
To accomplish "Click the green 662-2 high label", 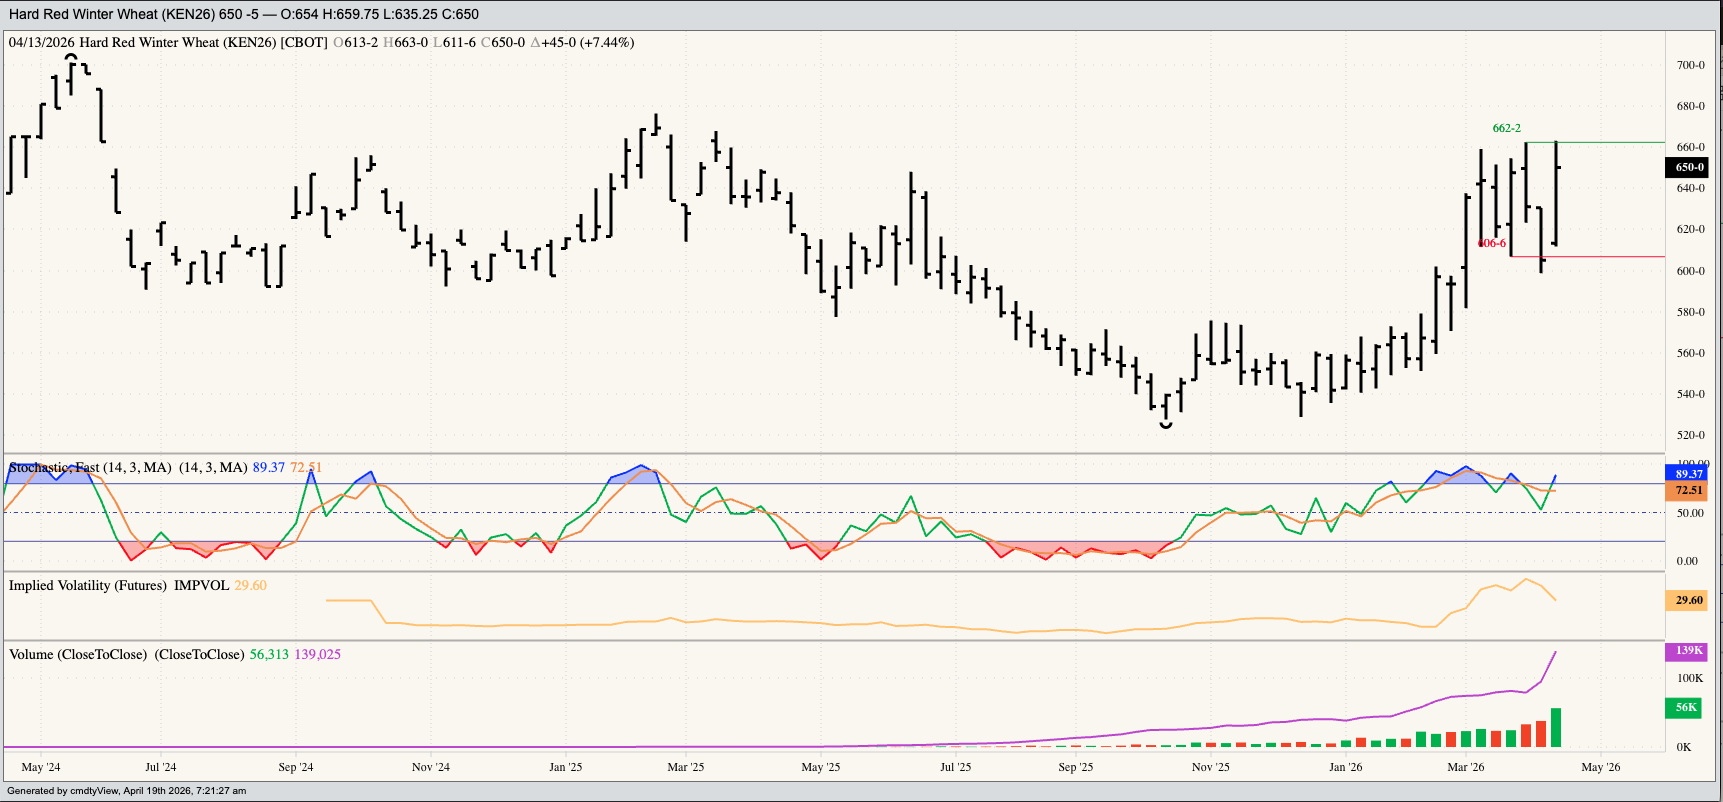I will 1506,128.
